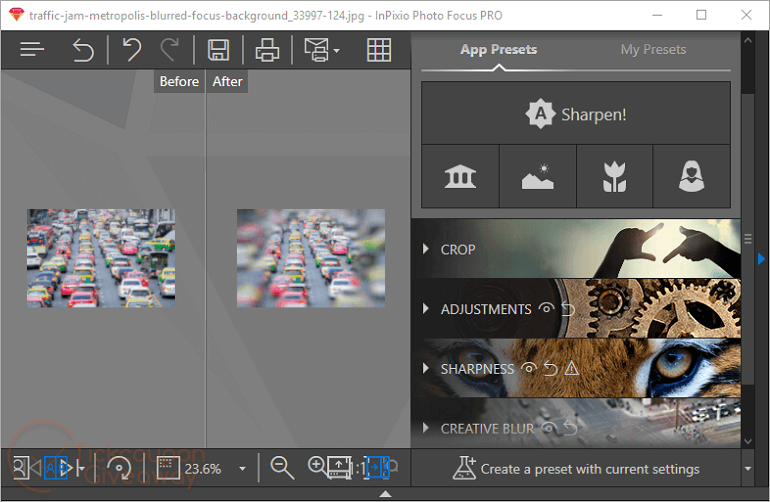Image resolution: width=770 pixels, height=502 pixels.
Task: Click the panel scrollbar up arrow
Action: click(x=747, y=40)
